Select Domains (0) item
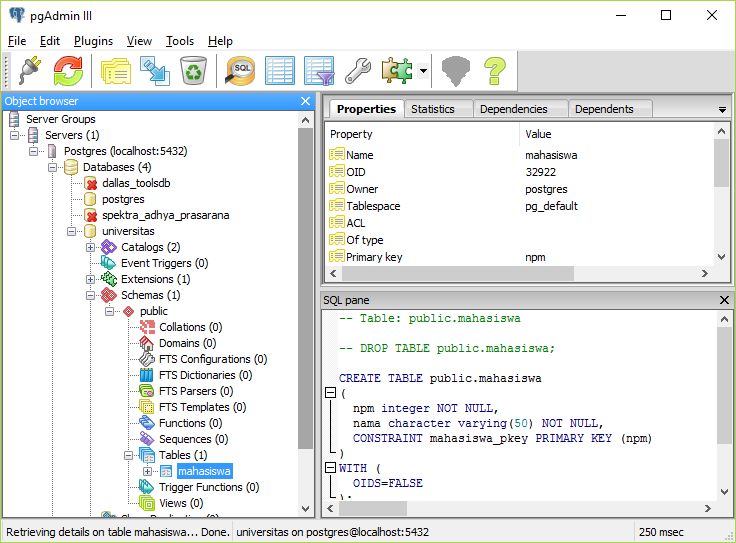The image size is (736, 543). coord(187,343)
